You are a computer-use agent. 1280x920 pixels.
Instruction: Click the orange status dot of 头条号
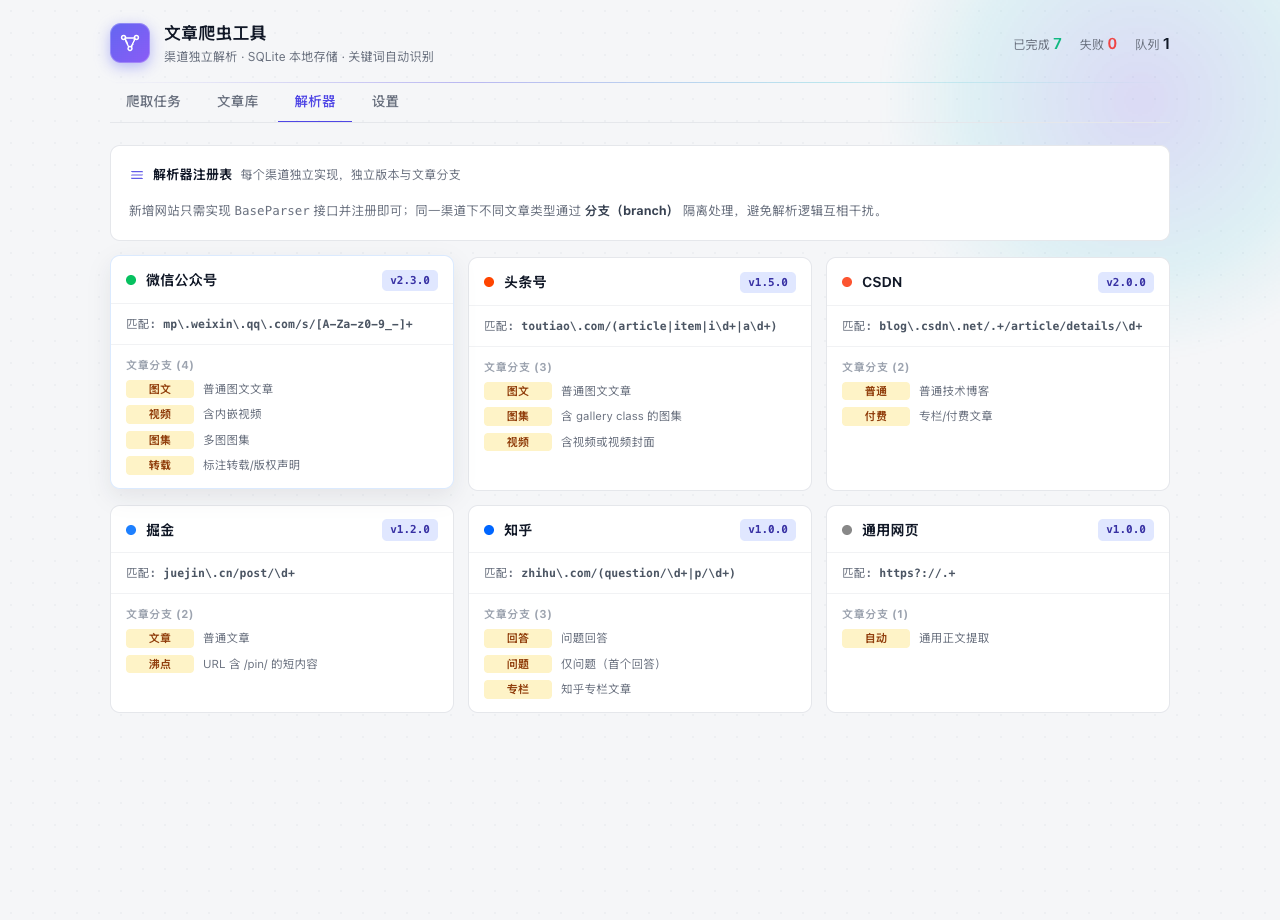coord(489,282)
